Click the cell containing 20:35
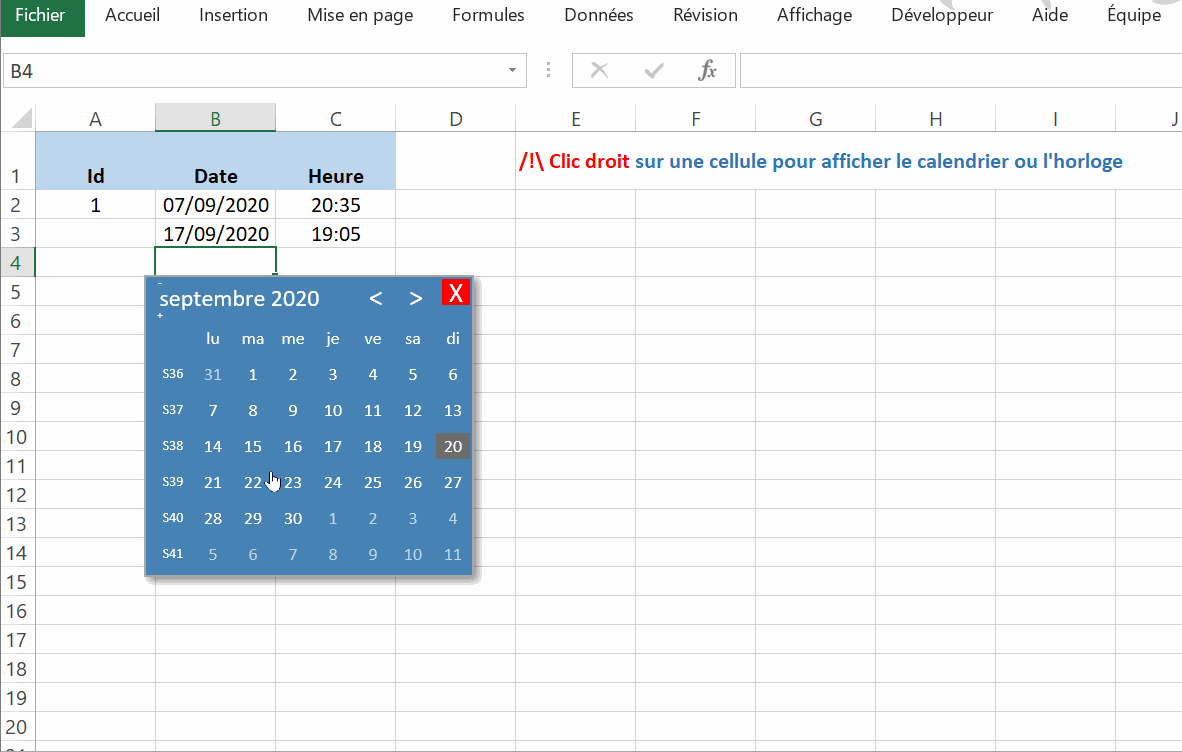This screenshot has height=752, width=1182. (335, 204)
